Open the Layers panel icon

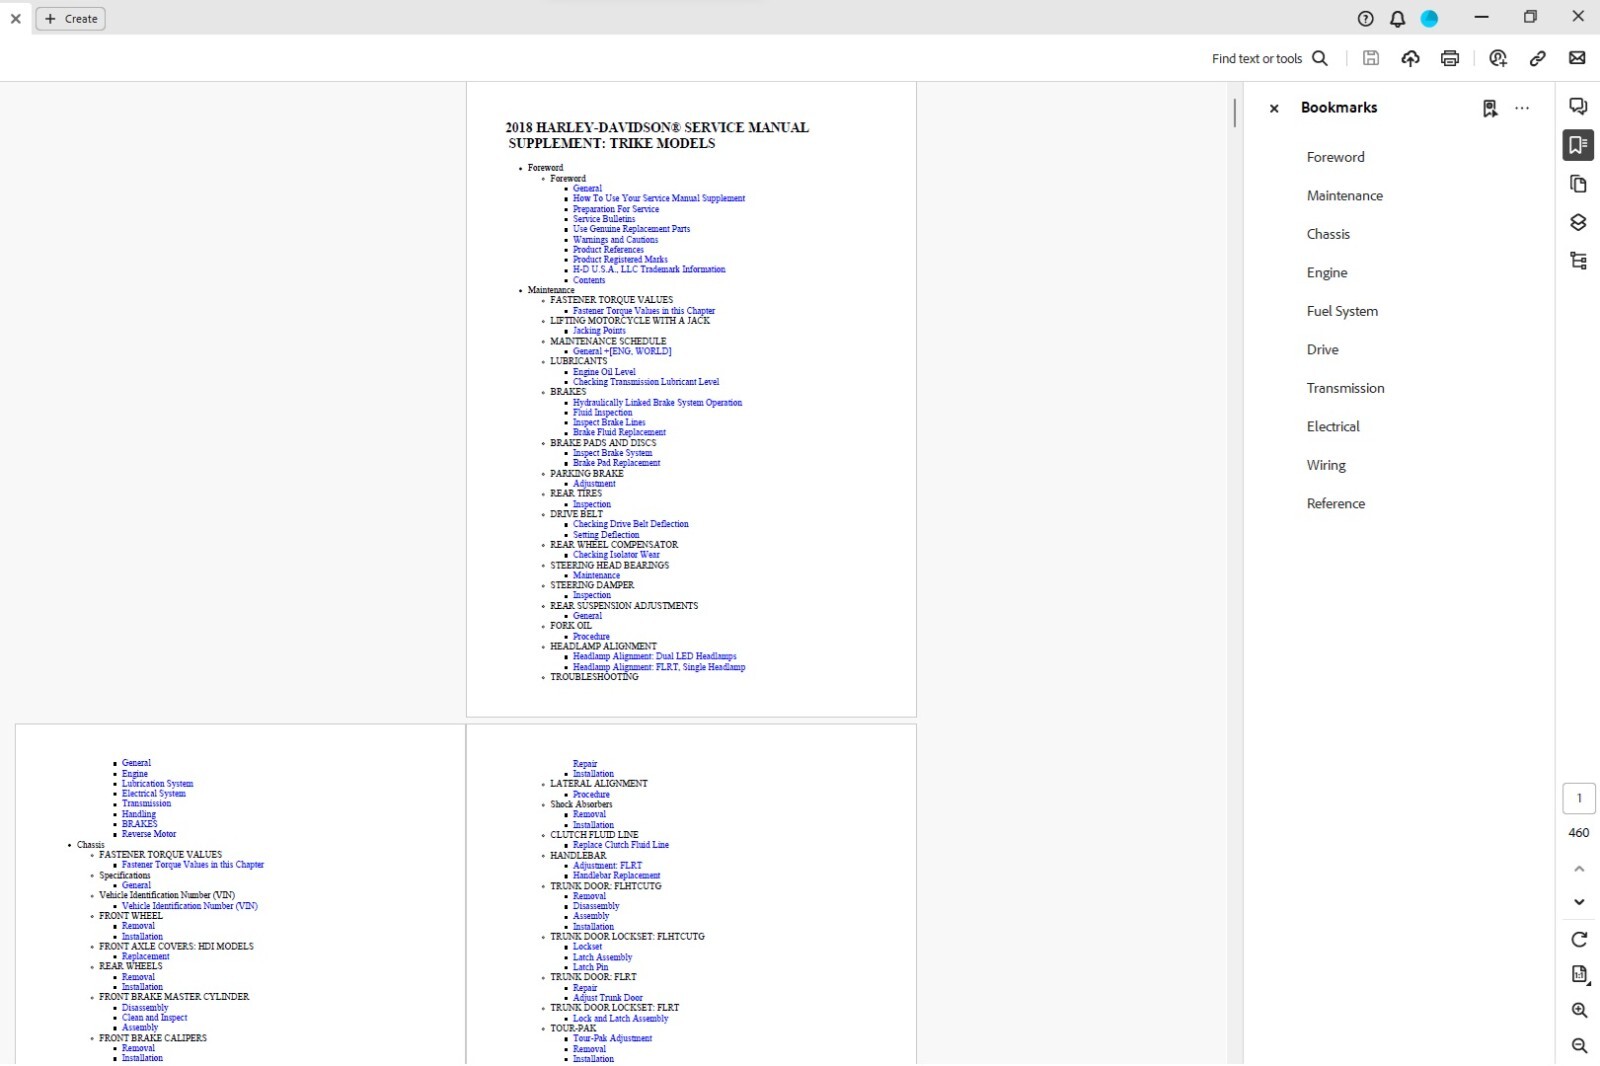coord(1578,222)
